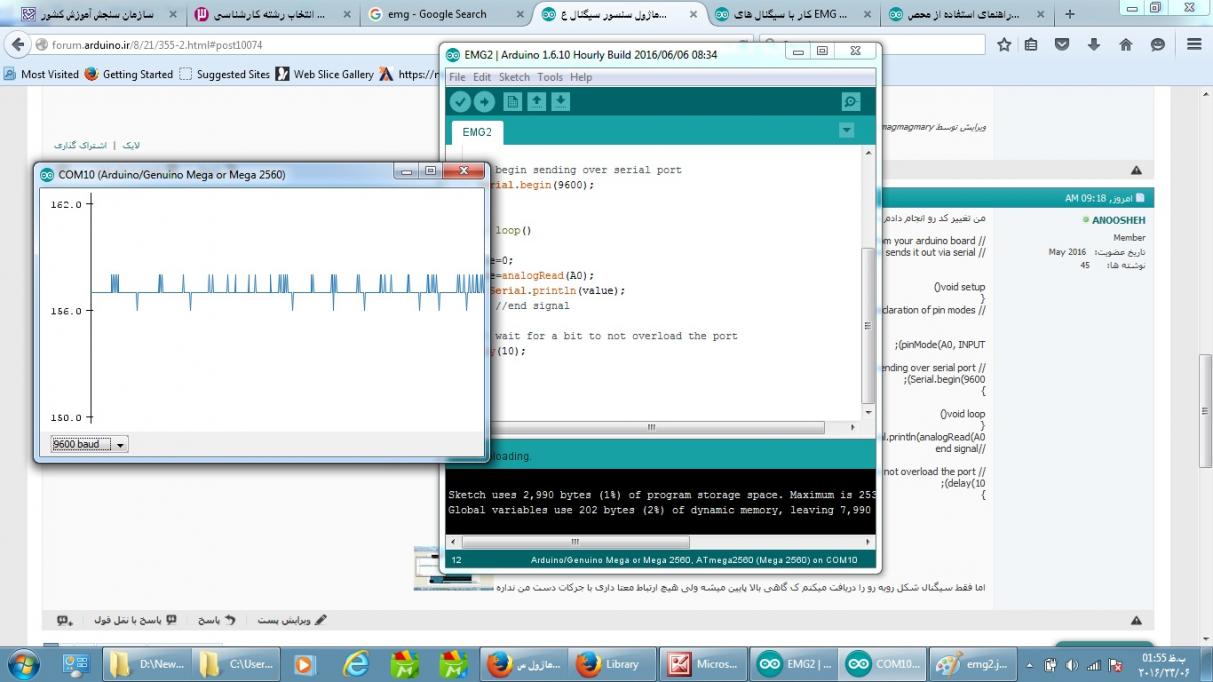Click the Web Slice Gallery bookmark
Screen dimensions: 1213x682
point(324,74)
